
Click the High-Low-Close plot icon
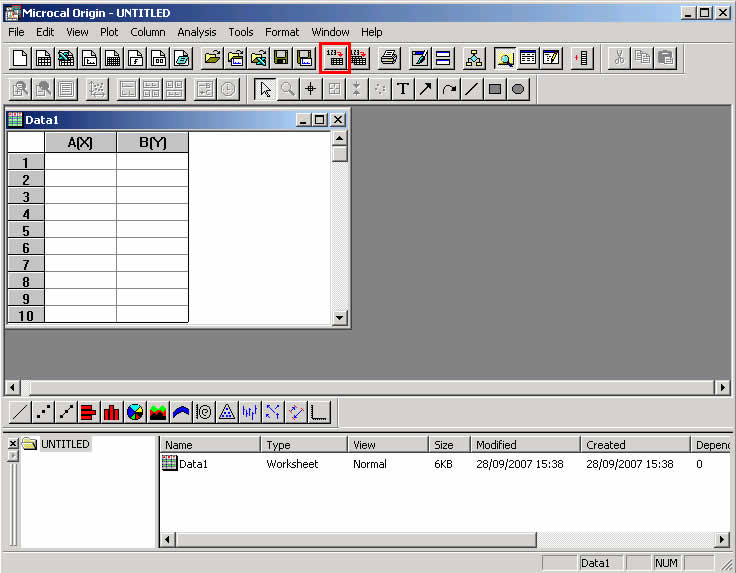coord(250,412)
